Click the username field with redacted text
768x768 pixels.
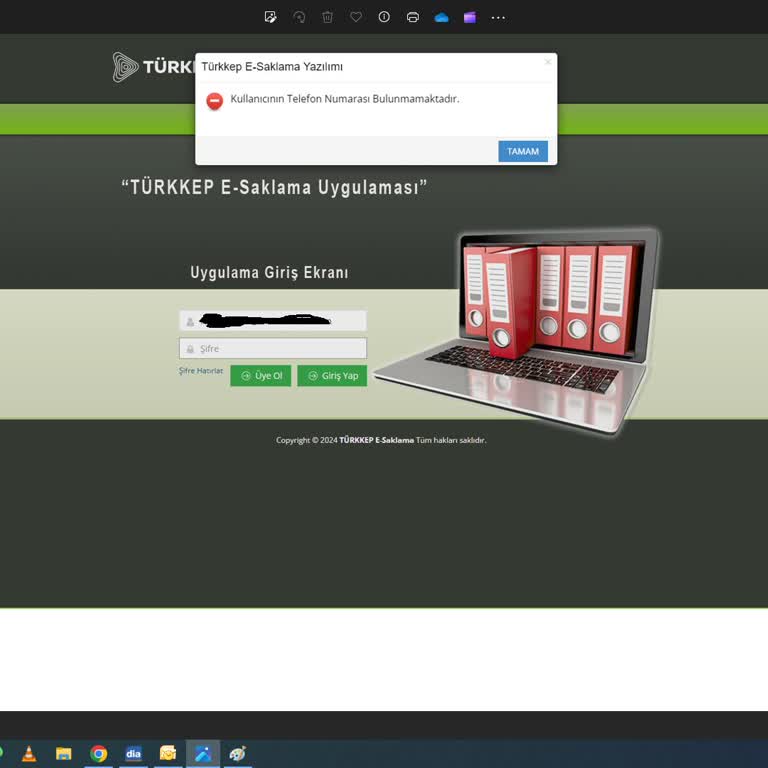273,321
